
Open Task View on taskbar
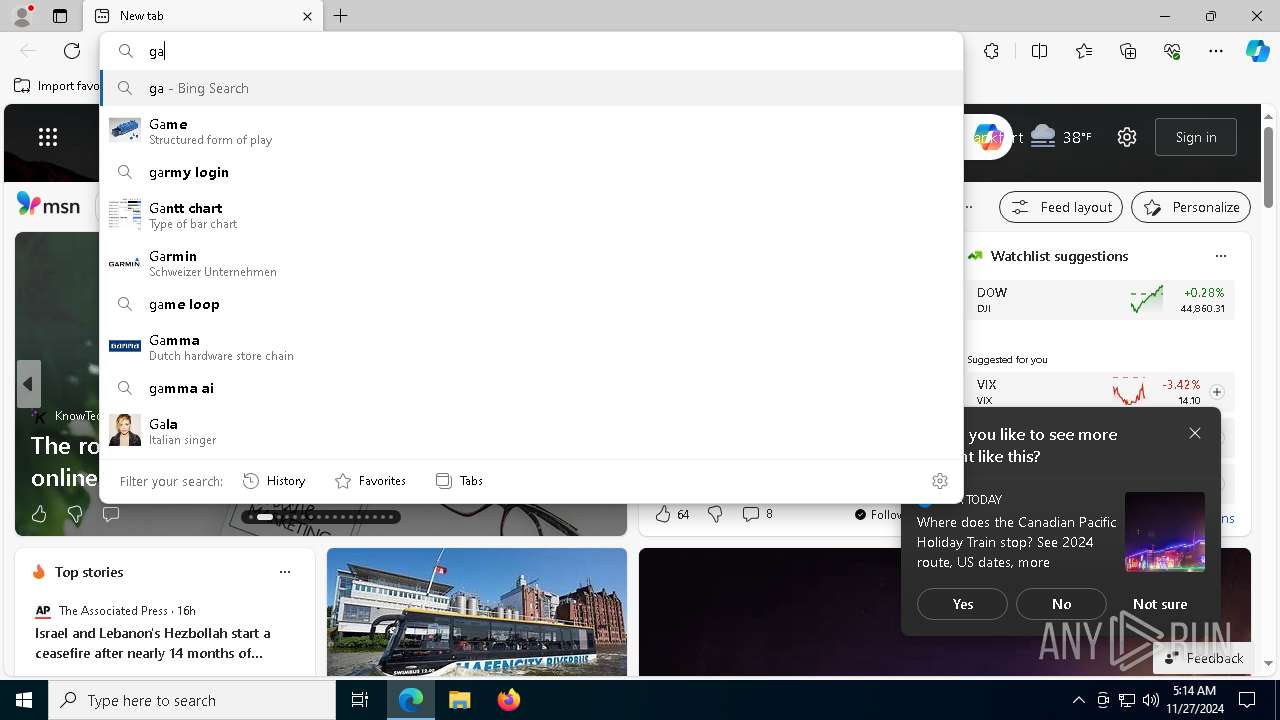(360, 700)
